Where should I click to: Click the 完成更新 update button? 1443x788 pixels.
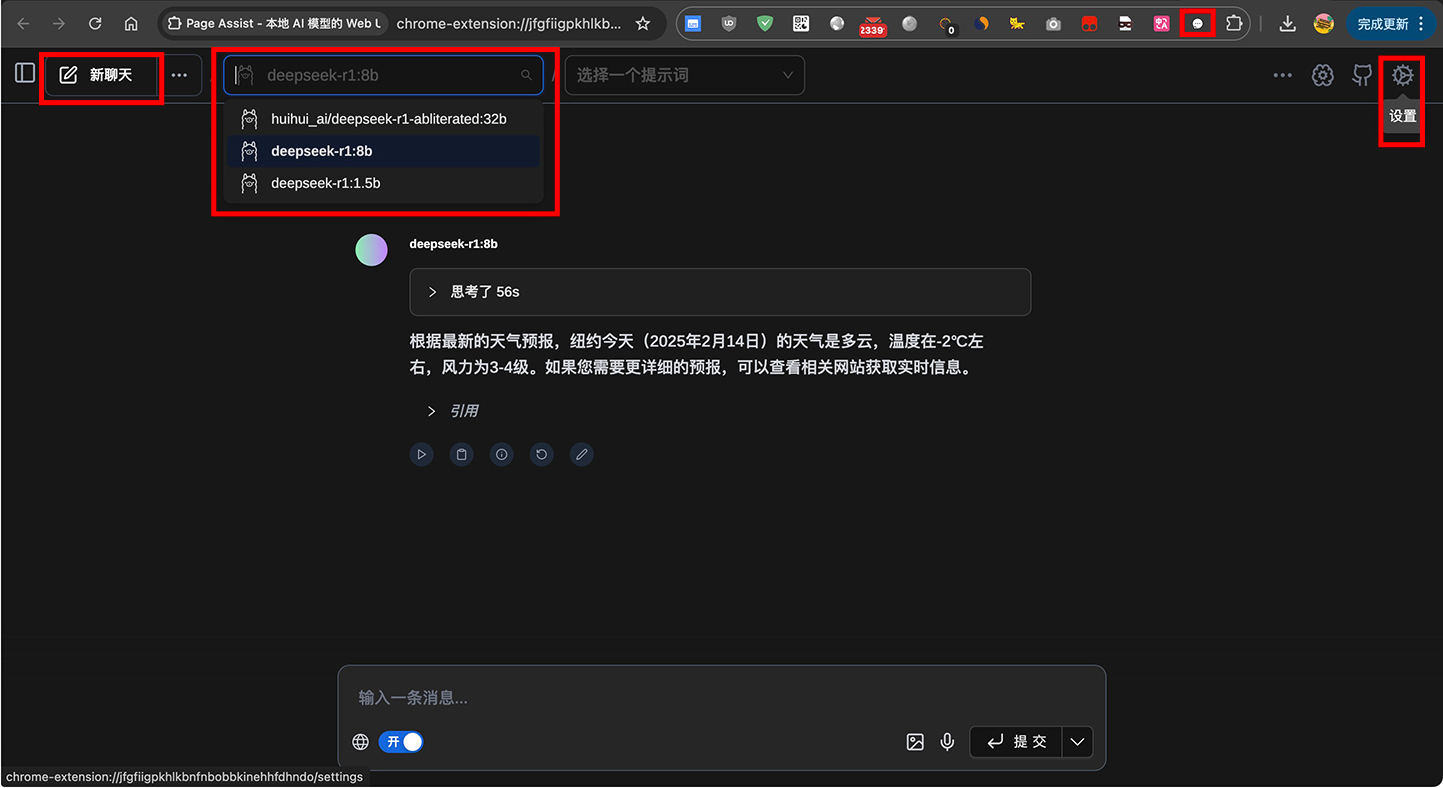click(1391, 23)
